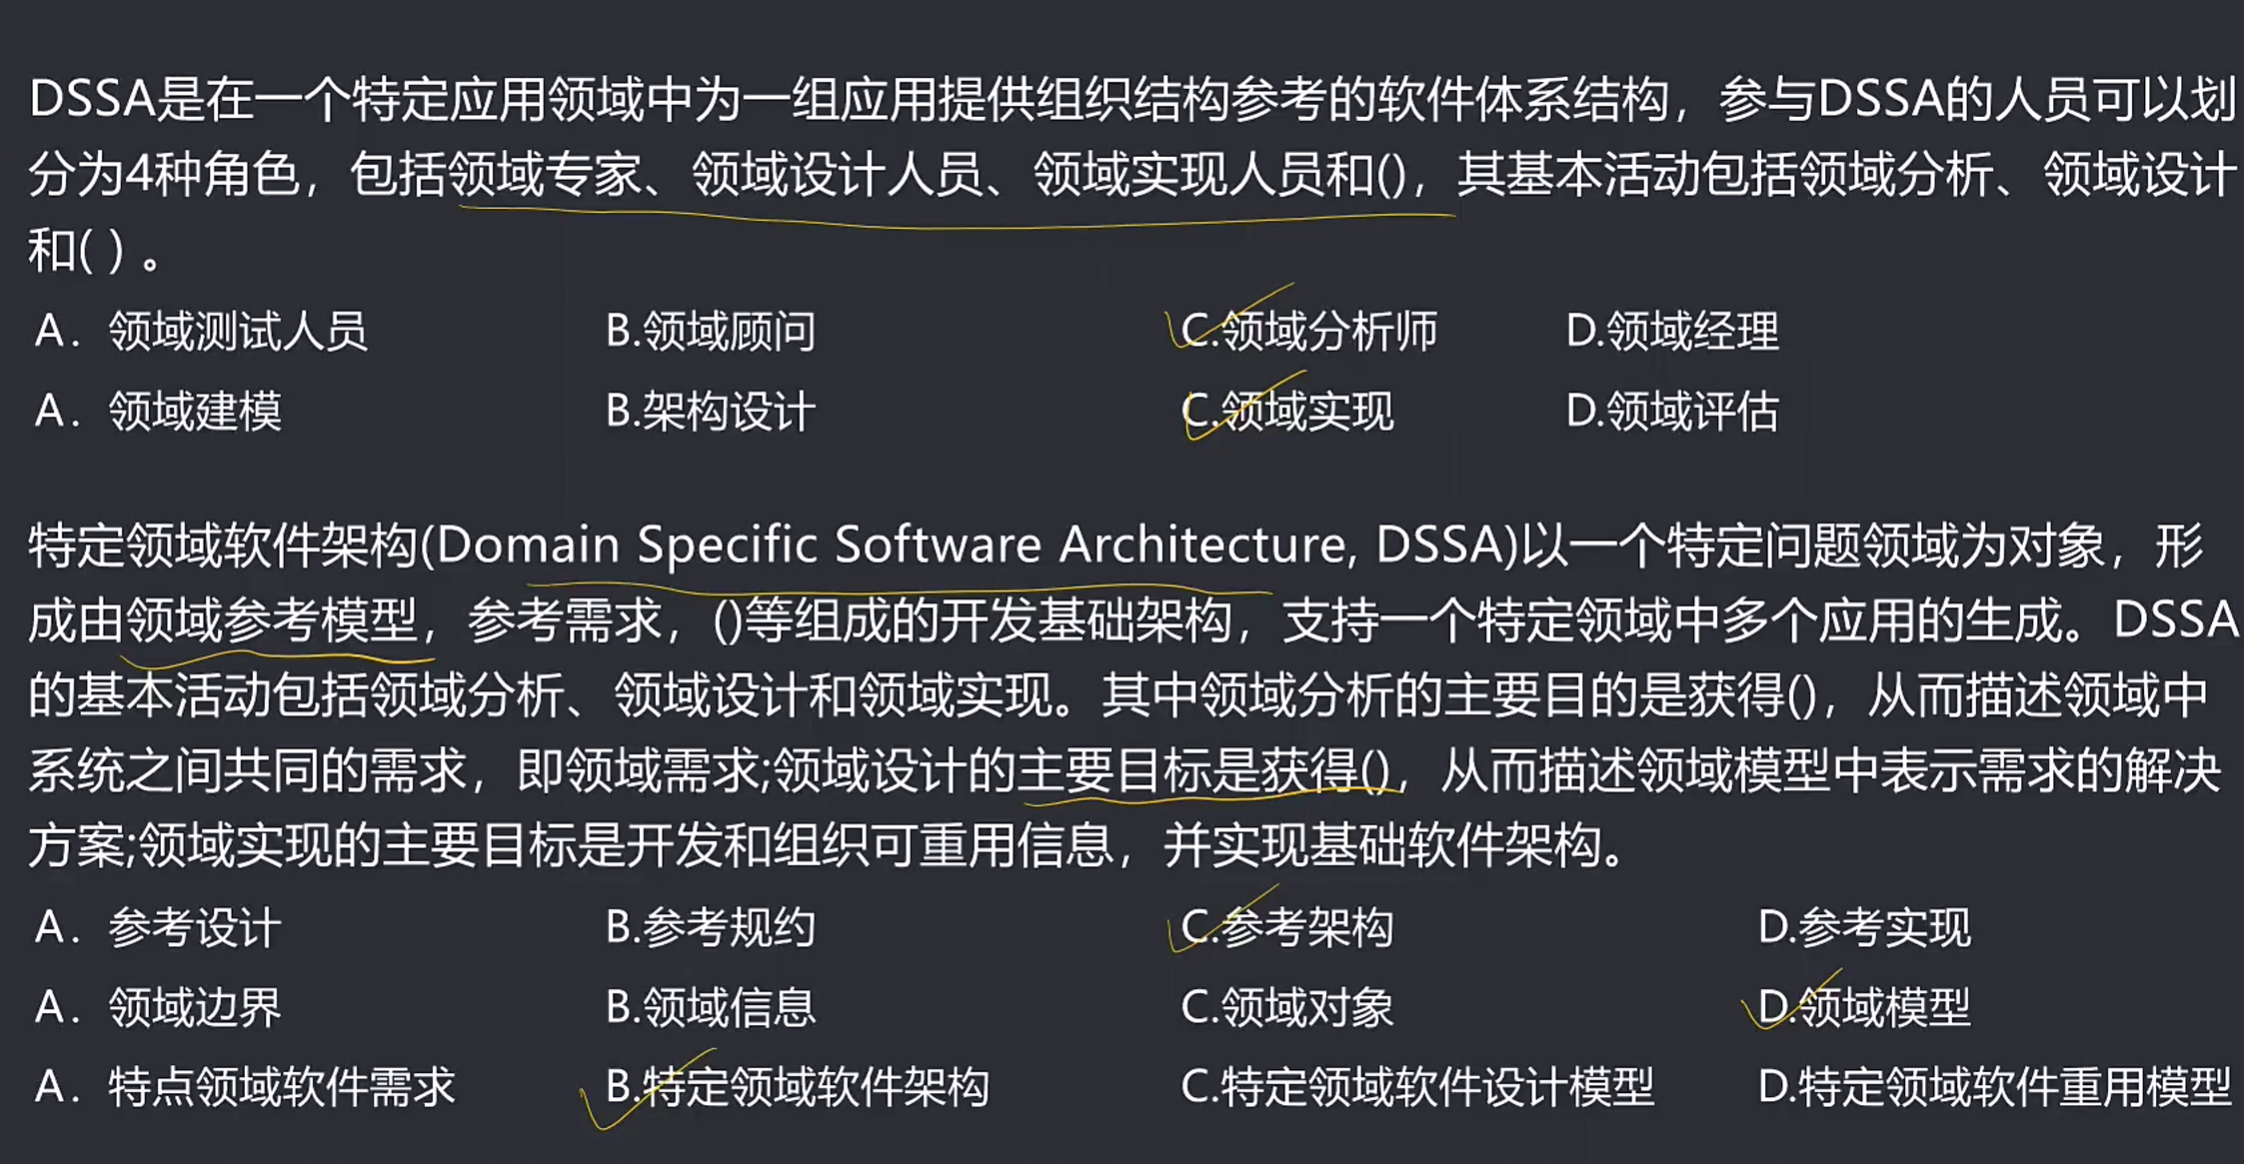Image resolution: width=2244 pixels, height=1164 pixels.
Task: Click answer D.领域模型
Action: point(1865,1007)
